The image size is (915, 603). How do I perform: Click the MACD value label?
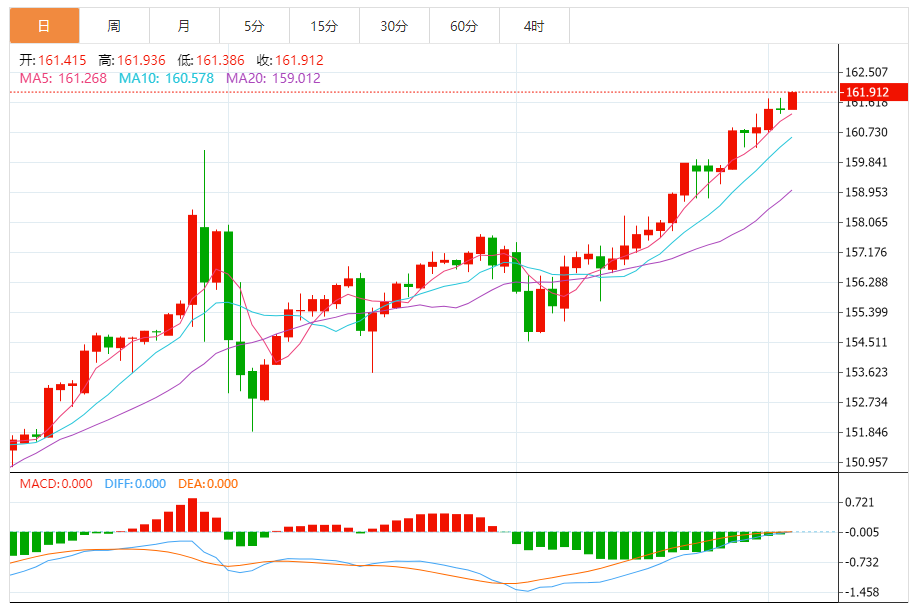(x=56, y=483)
